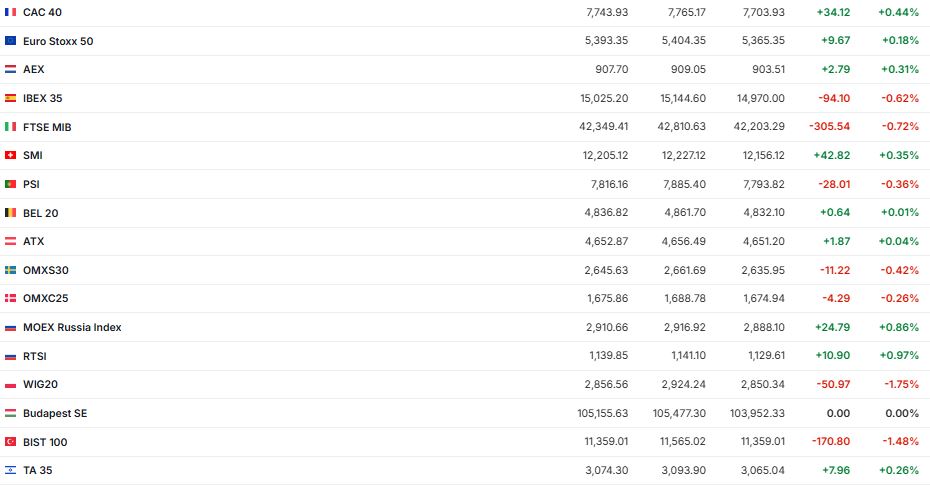
Task: Open the MOEX Russia Index link
Action: 72,327
